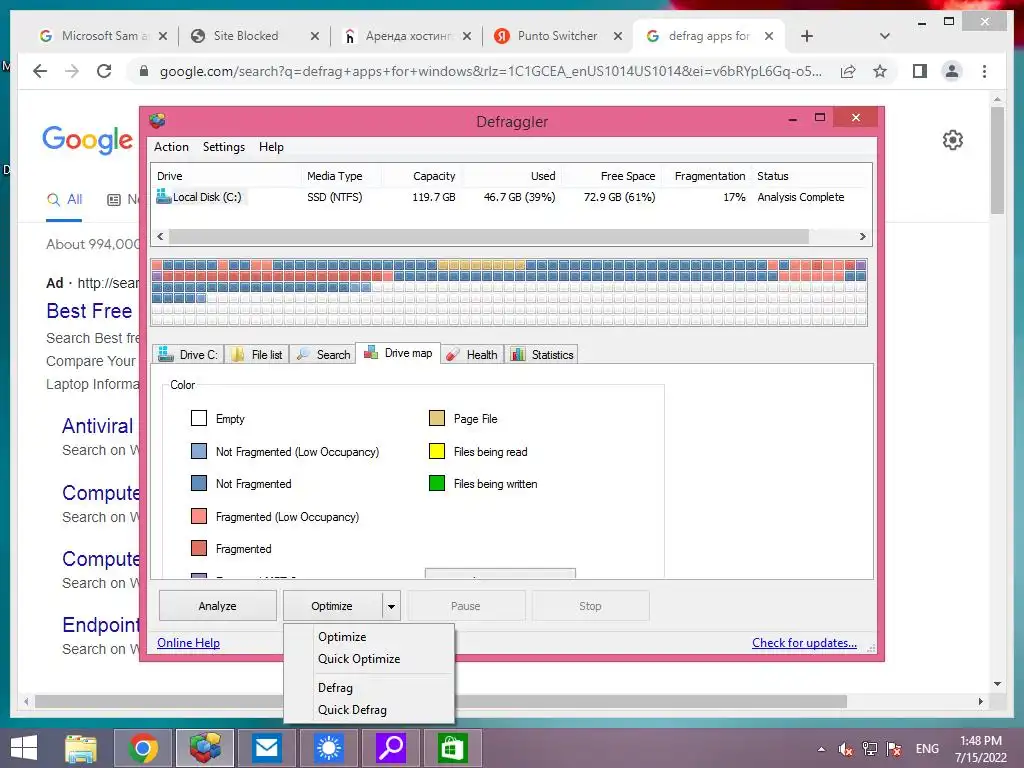The width and height of the screenshot is (1024, 768).
Task: Click the Page File color swatch
Action: 437,418
